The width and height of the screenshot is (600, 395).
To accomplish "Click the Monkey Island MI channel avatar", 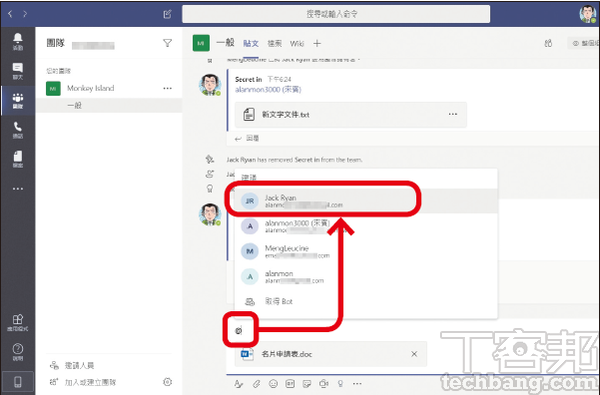I will [x=201, y=43].
